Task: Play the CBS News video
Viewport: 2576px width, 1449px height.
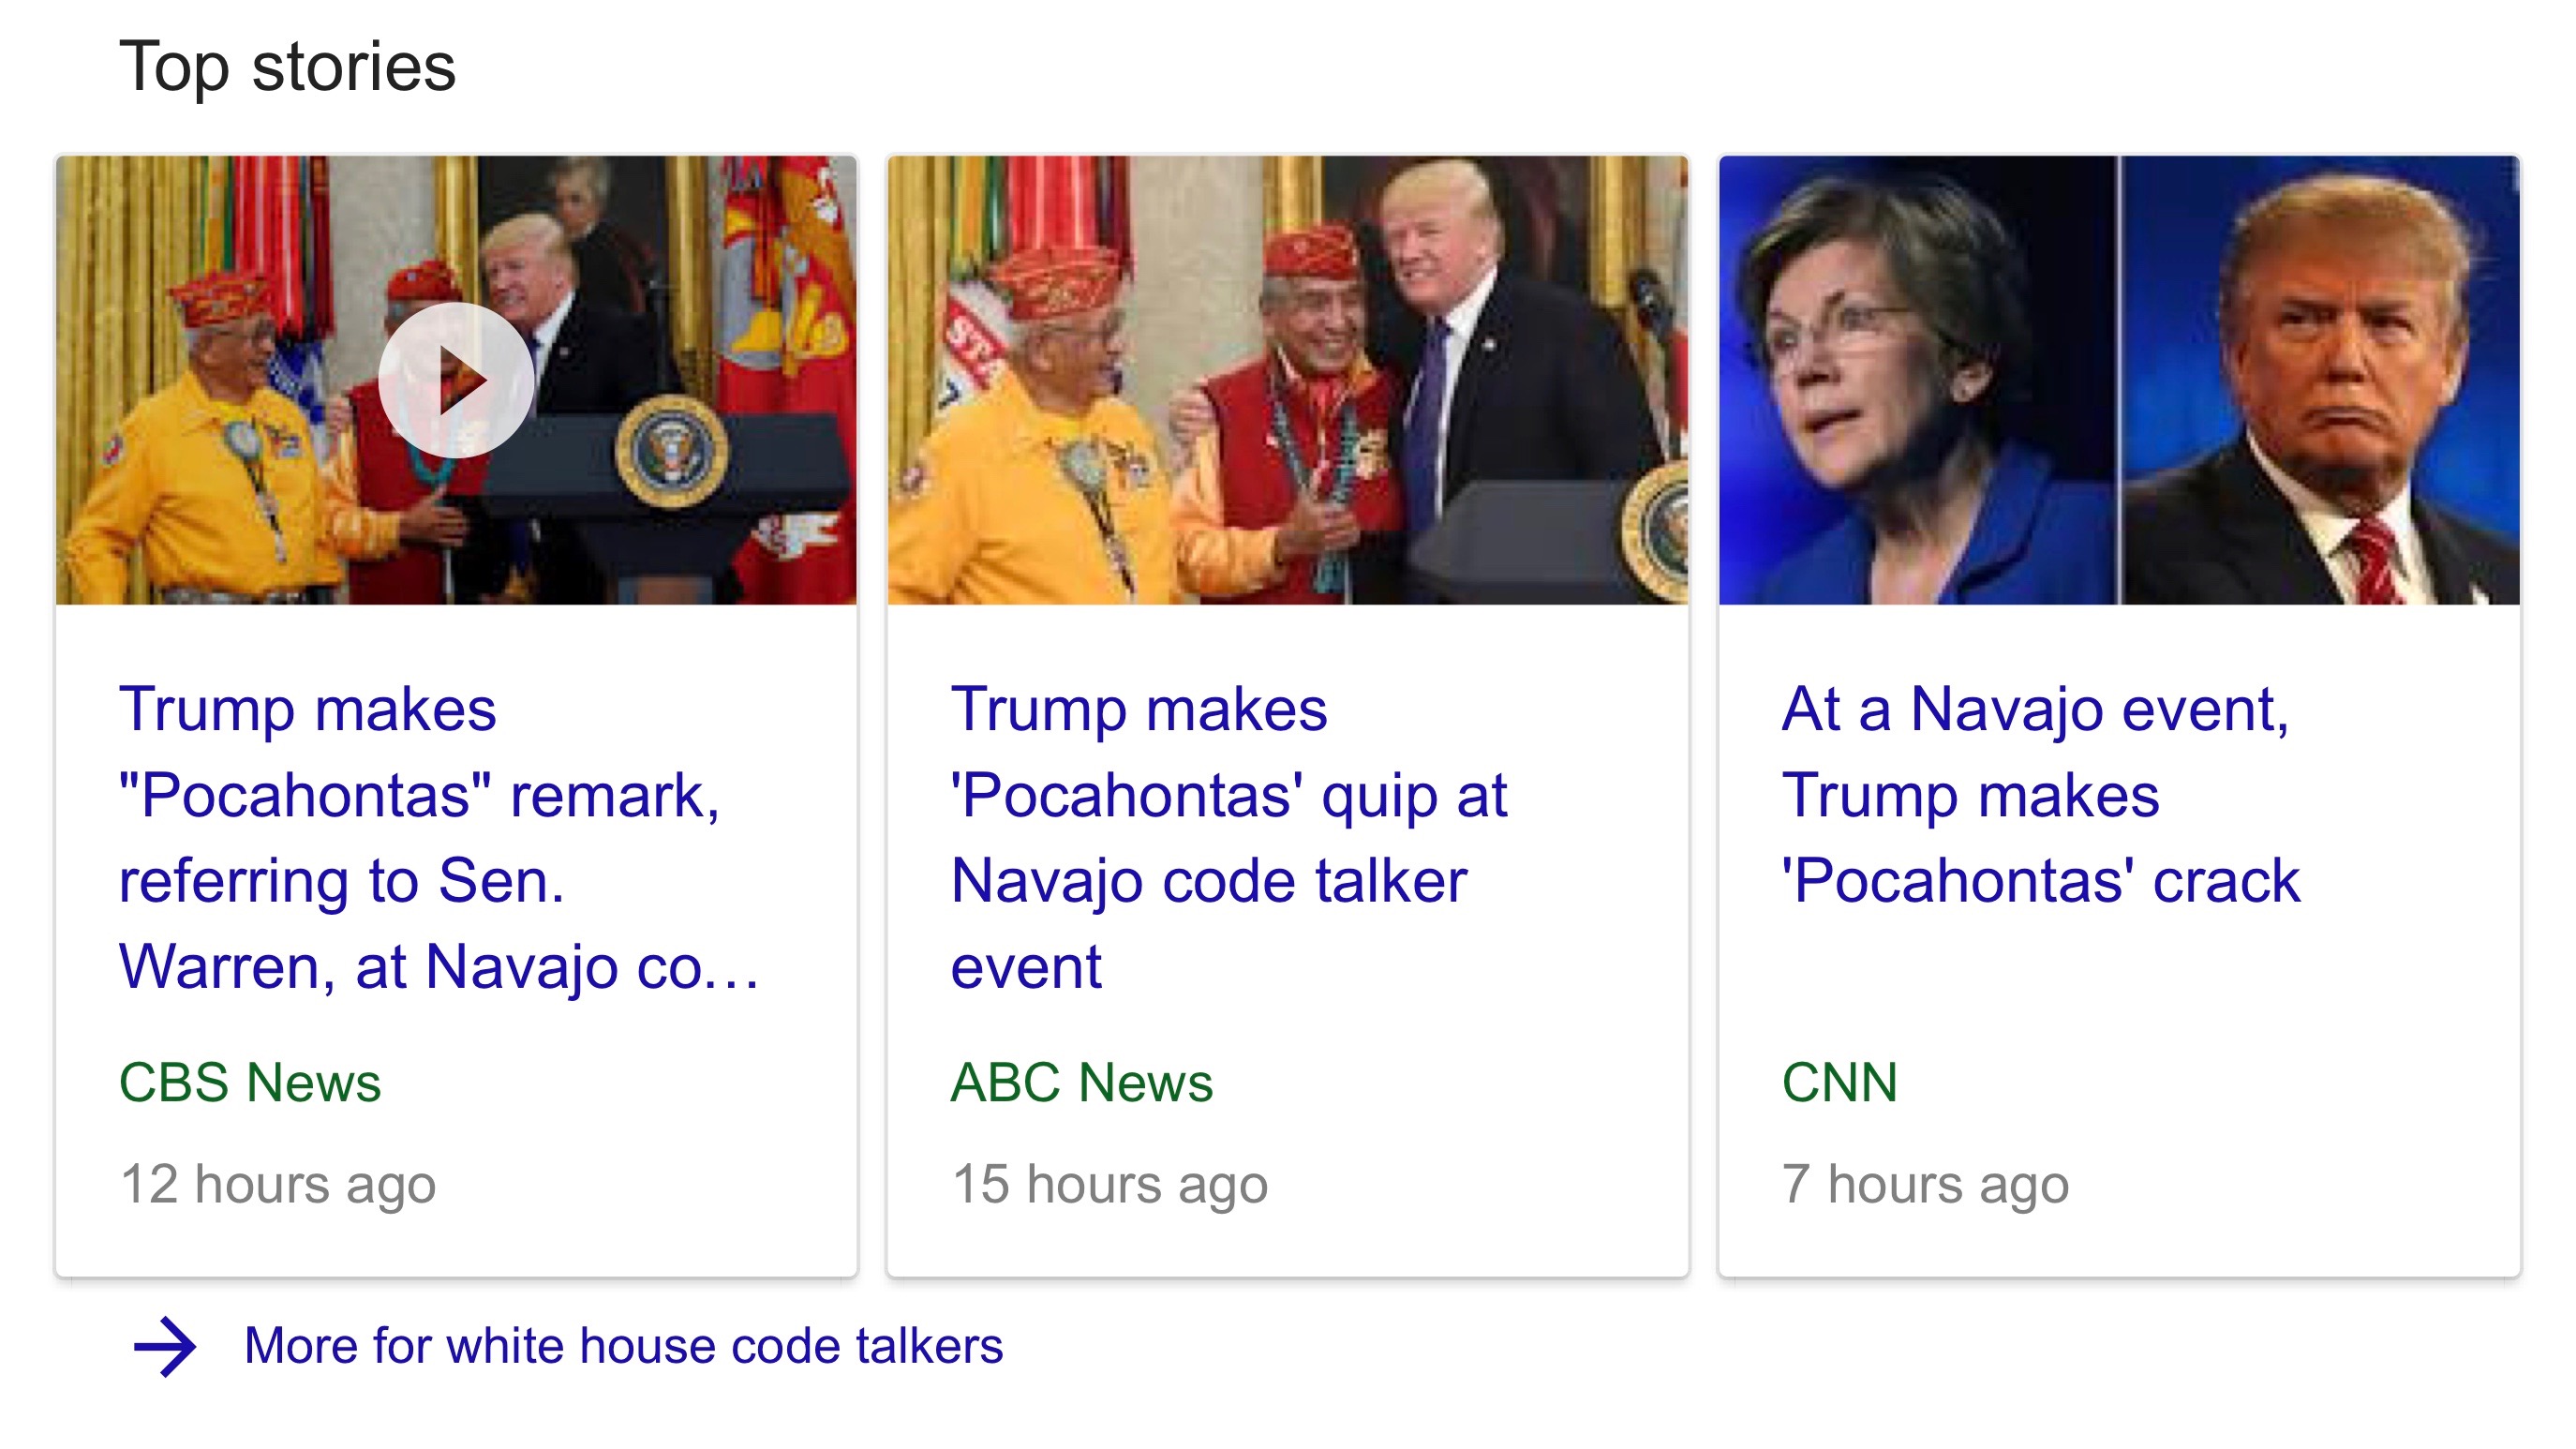Action: point(456,380)
